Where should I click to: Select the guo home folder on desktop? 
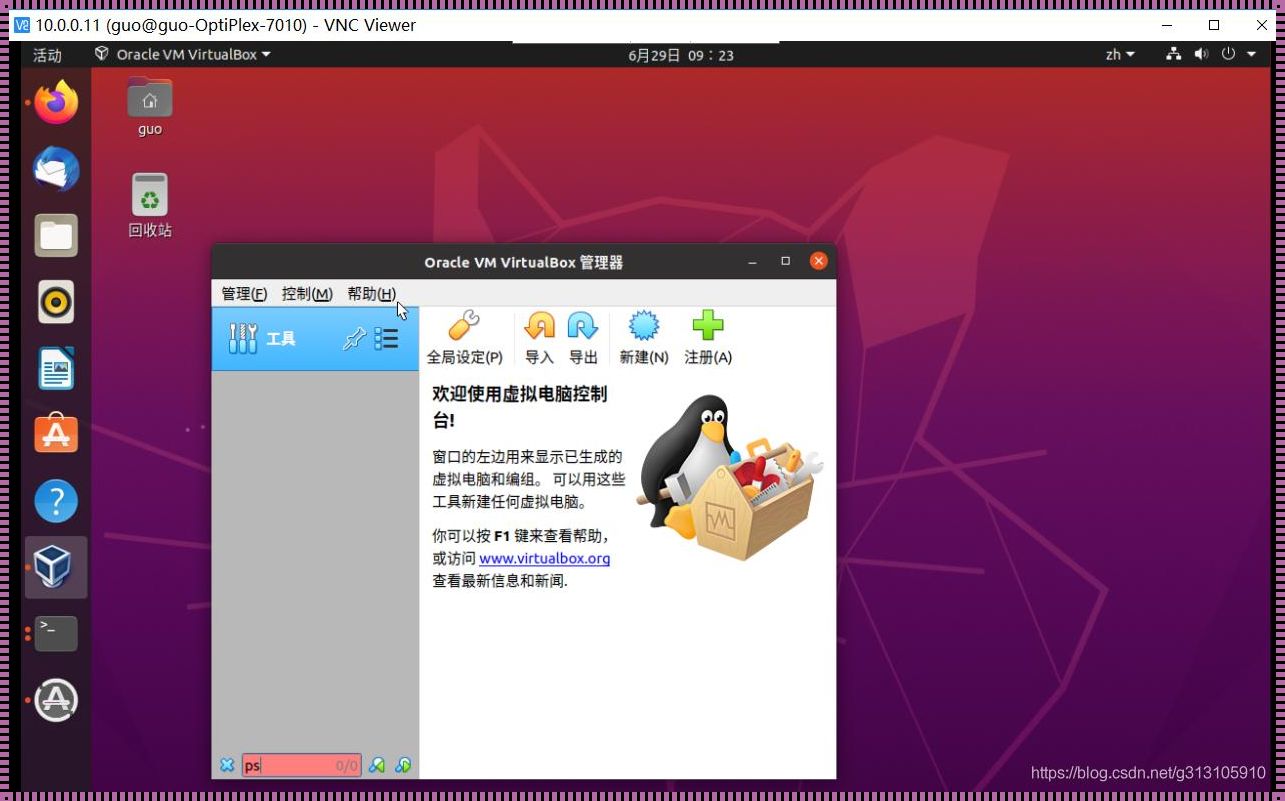[150, 106]
